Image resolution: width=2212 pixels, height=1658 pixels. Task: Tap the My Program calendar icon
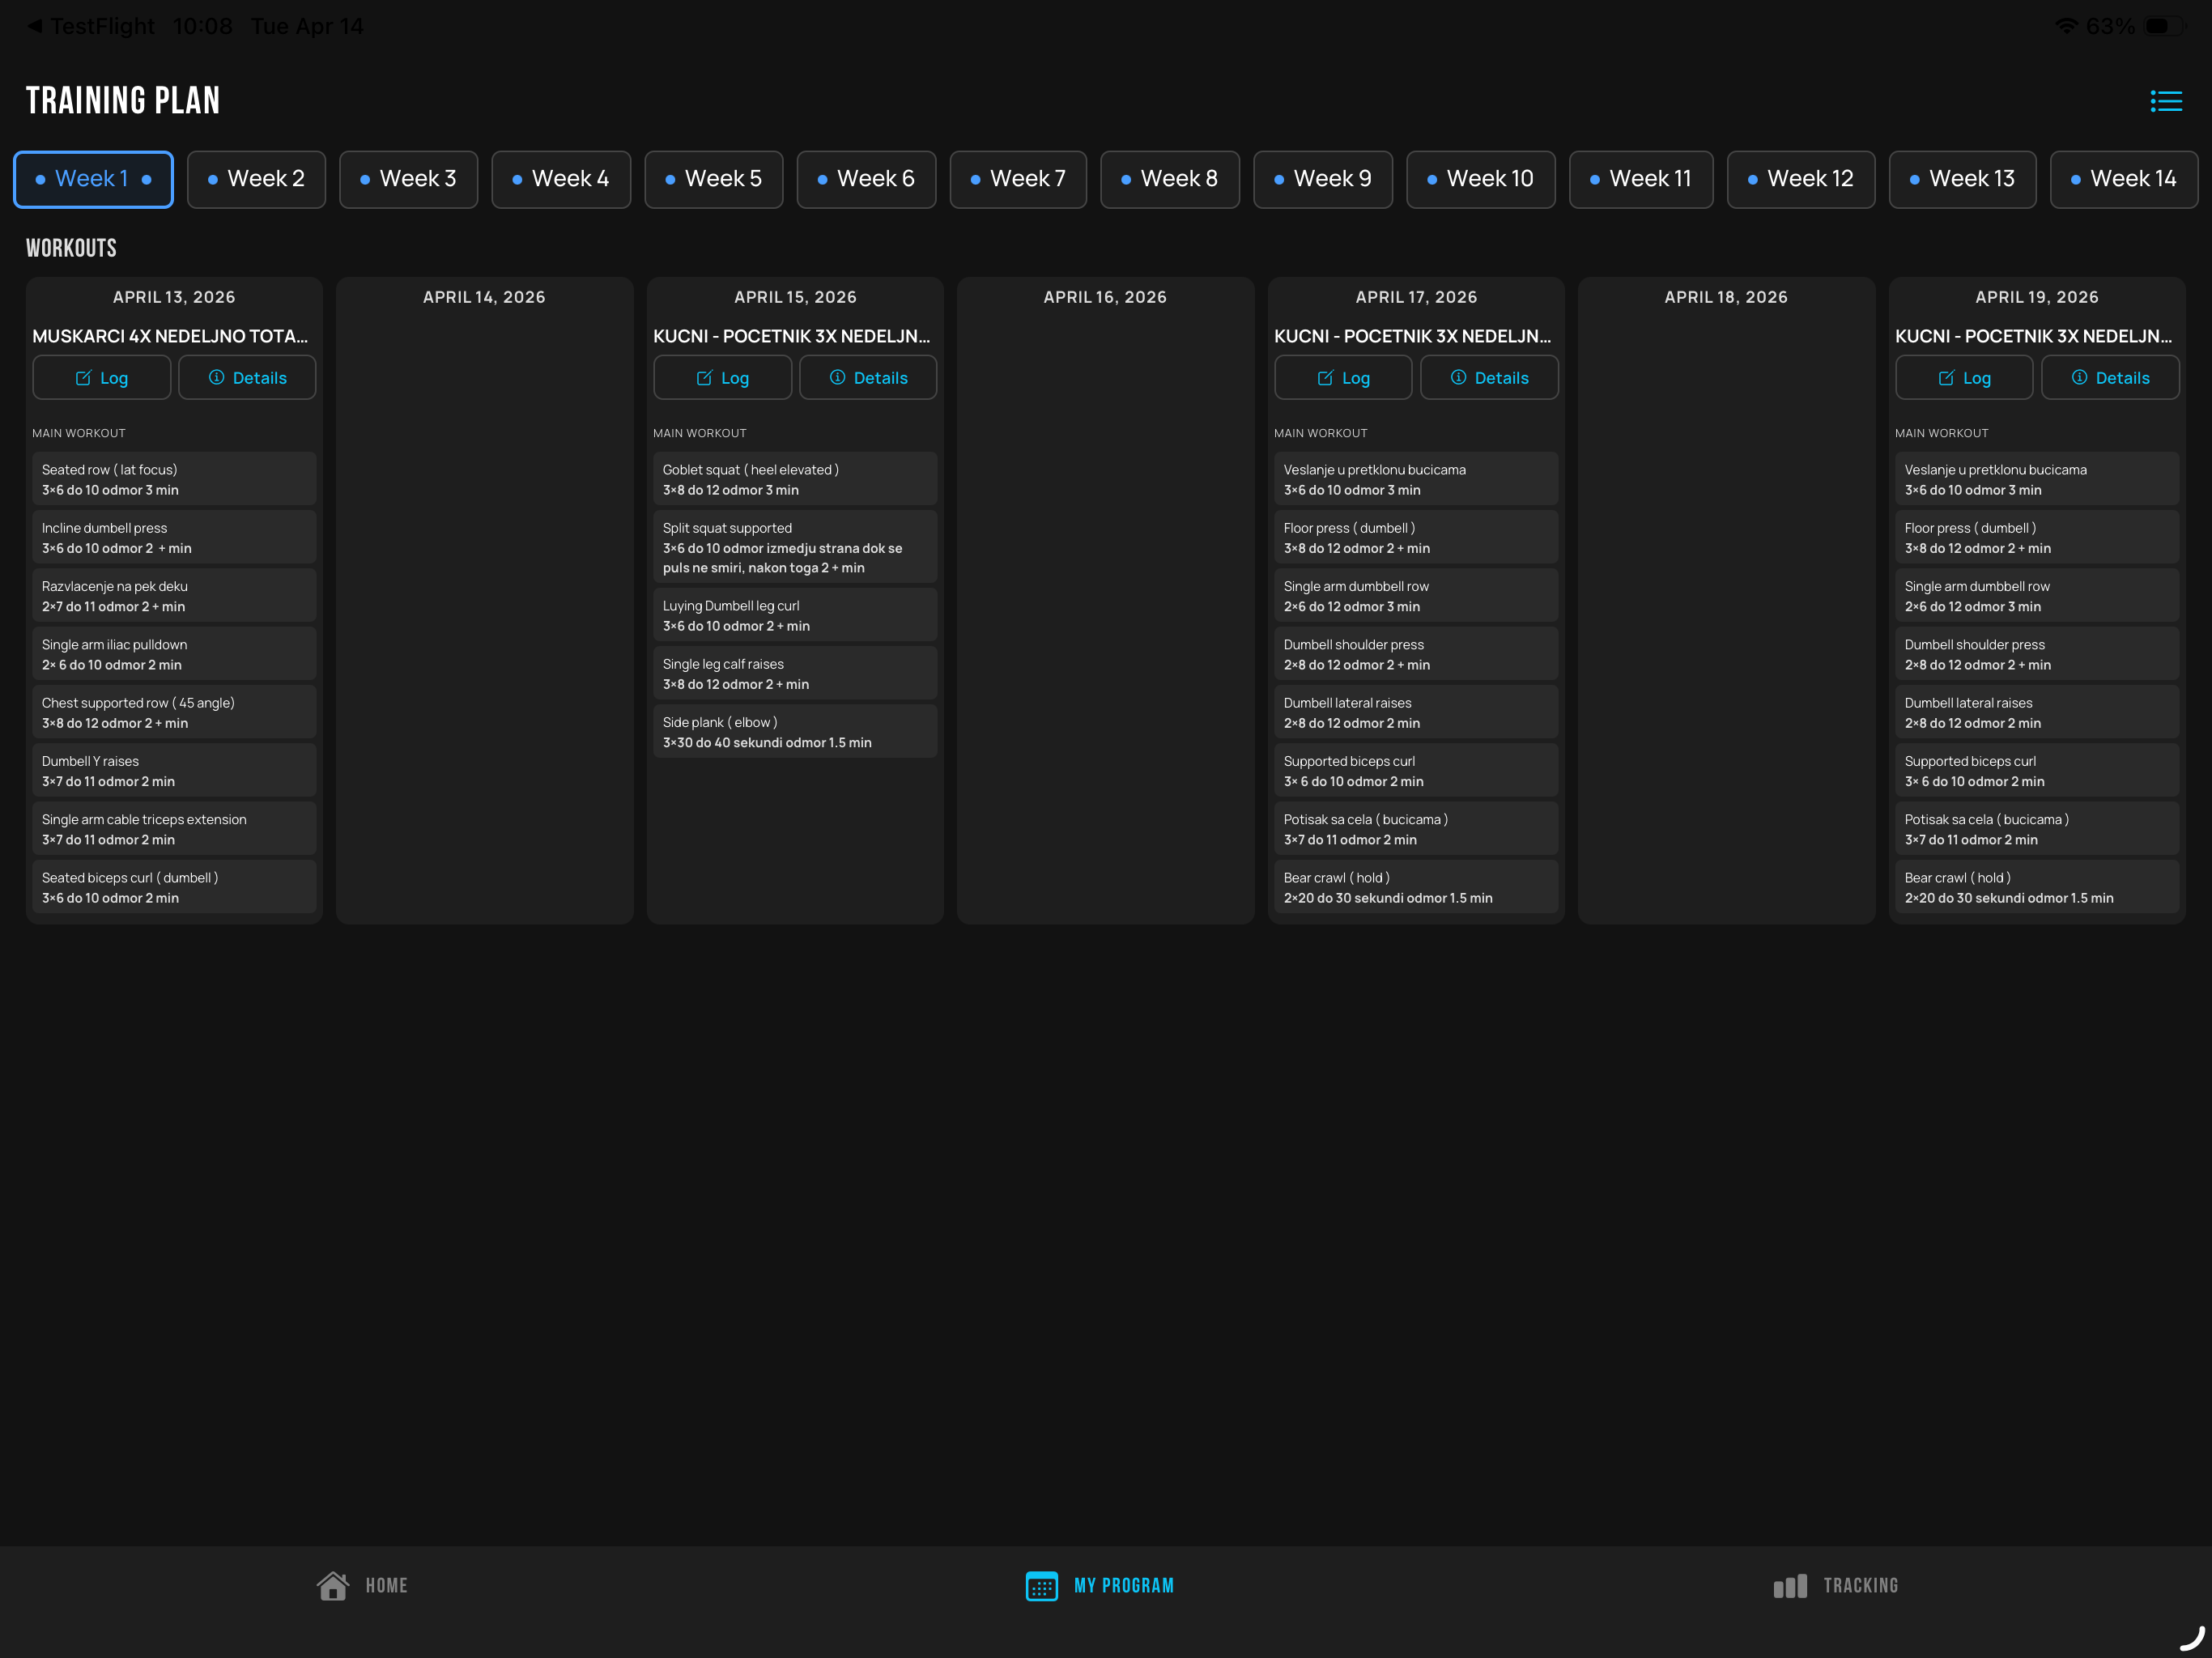(x=1041, y=1585)
